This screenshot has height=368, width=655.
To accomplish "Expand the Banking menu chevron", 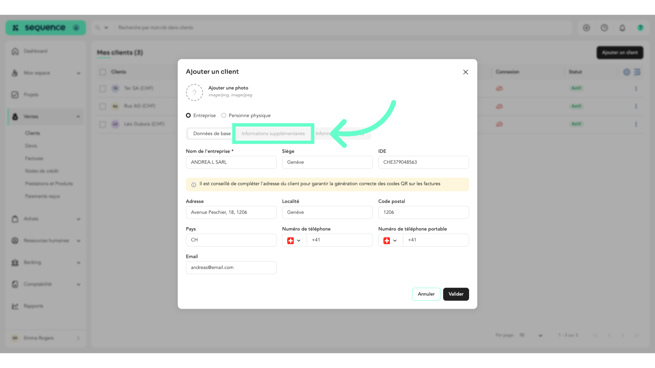I will click(79, 263).
